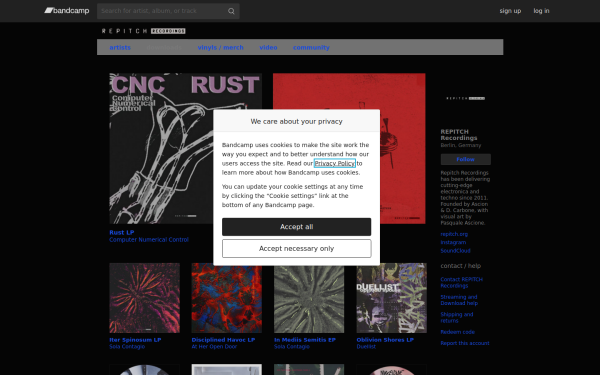
Task: Click the Bandcamp logo
Action: 67,11
